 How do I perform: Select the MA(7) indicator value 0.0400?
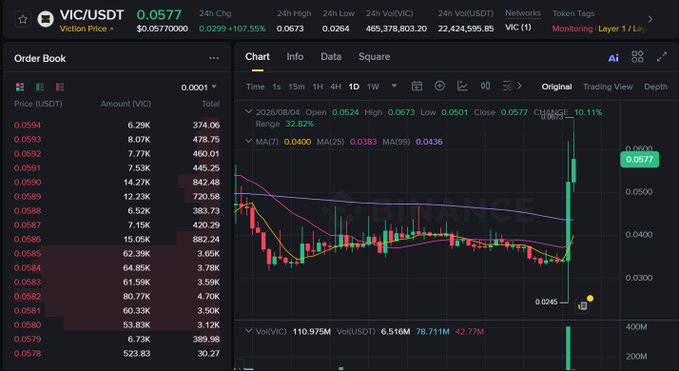297,142
